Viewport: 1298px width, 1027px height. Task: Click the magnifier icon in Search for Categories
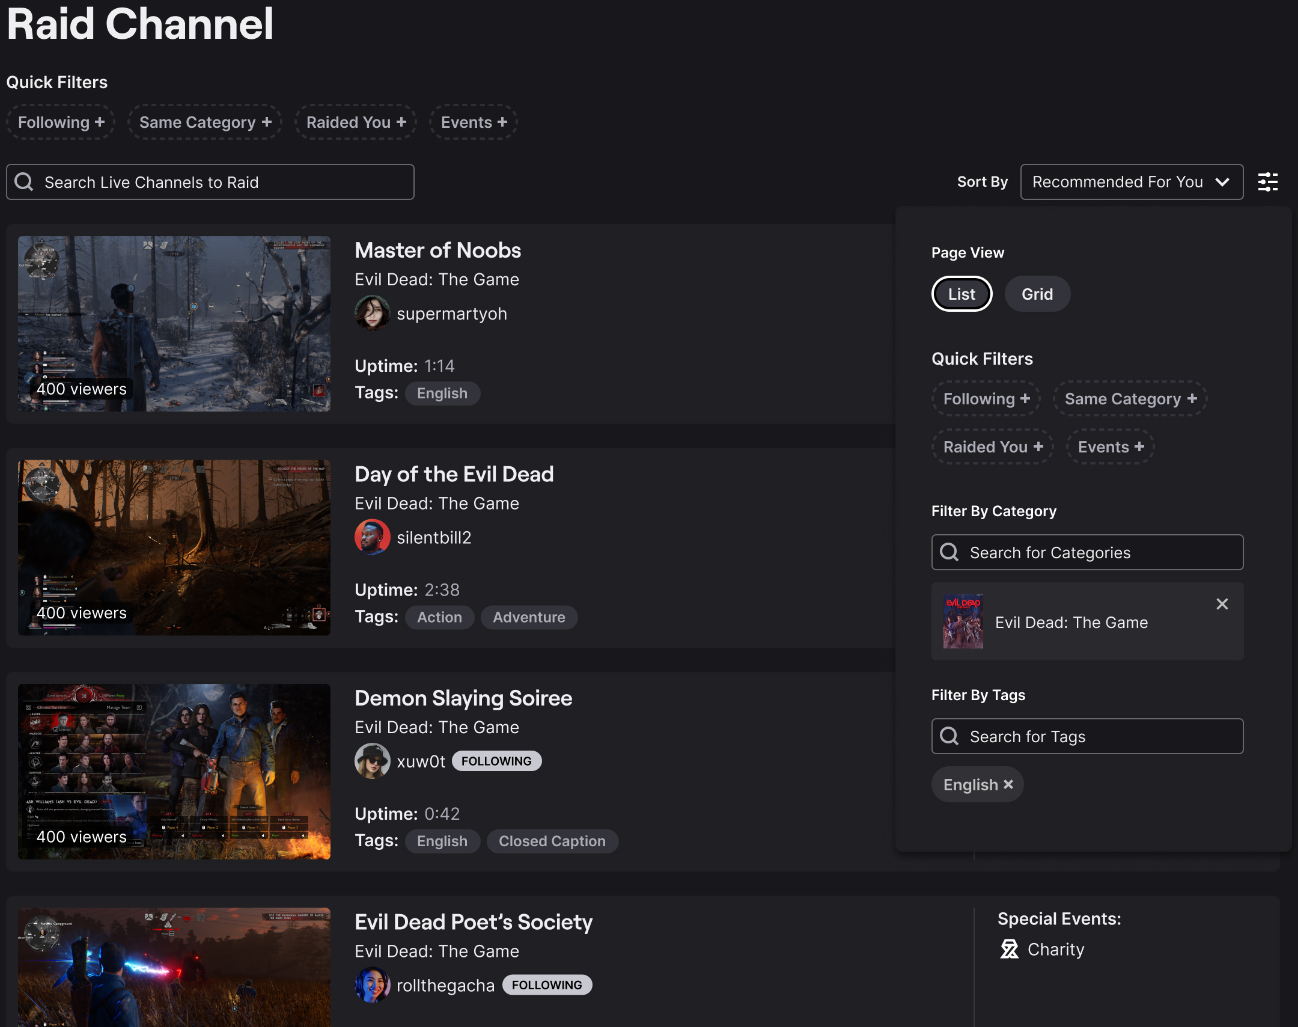[x=949, y=552]
